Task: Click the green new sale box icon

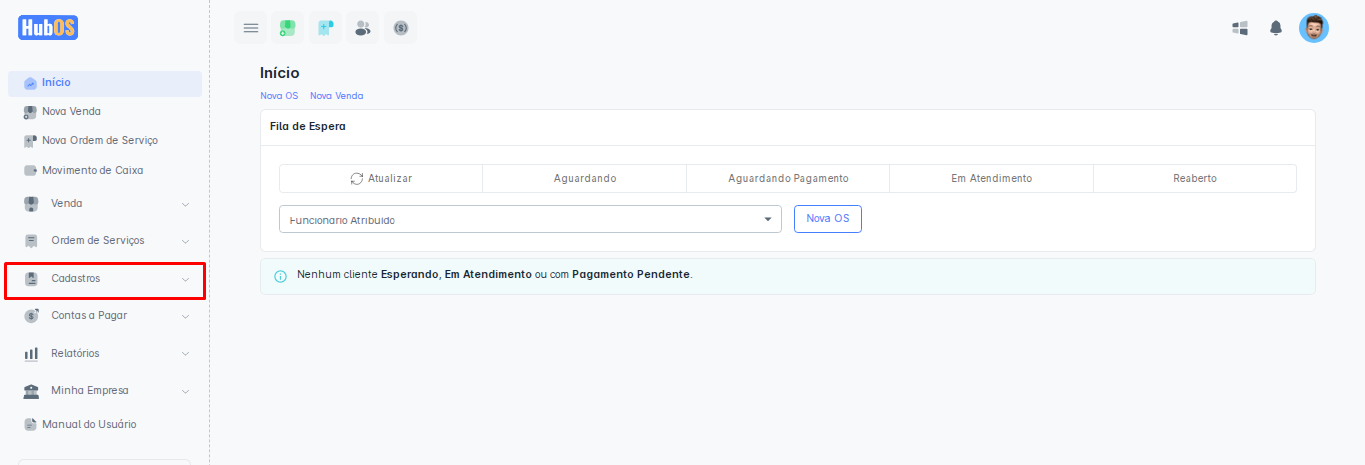Action: point(288,28)
